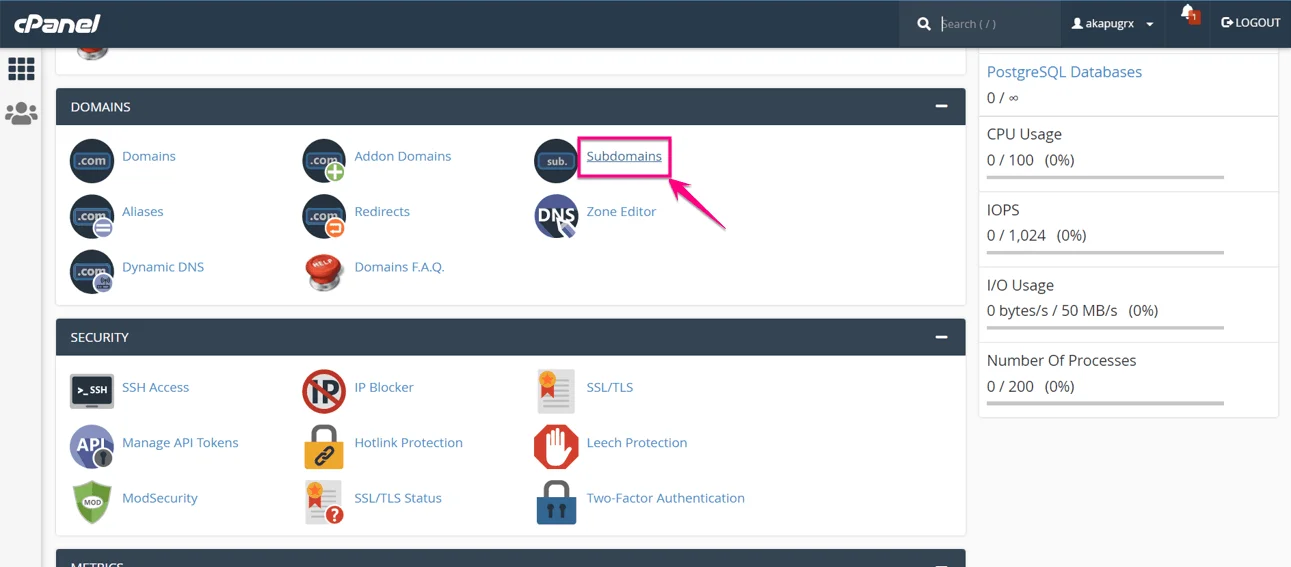
Task: Collapse the DOMAINS section
Action: coord(941,106)
